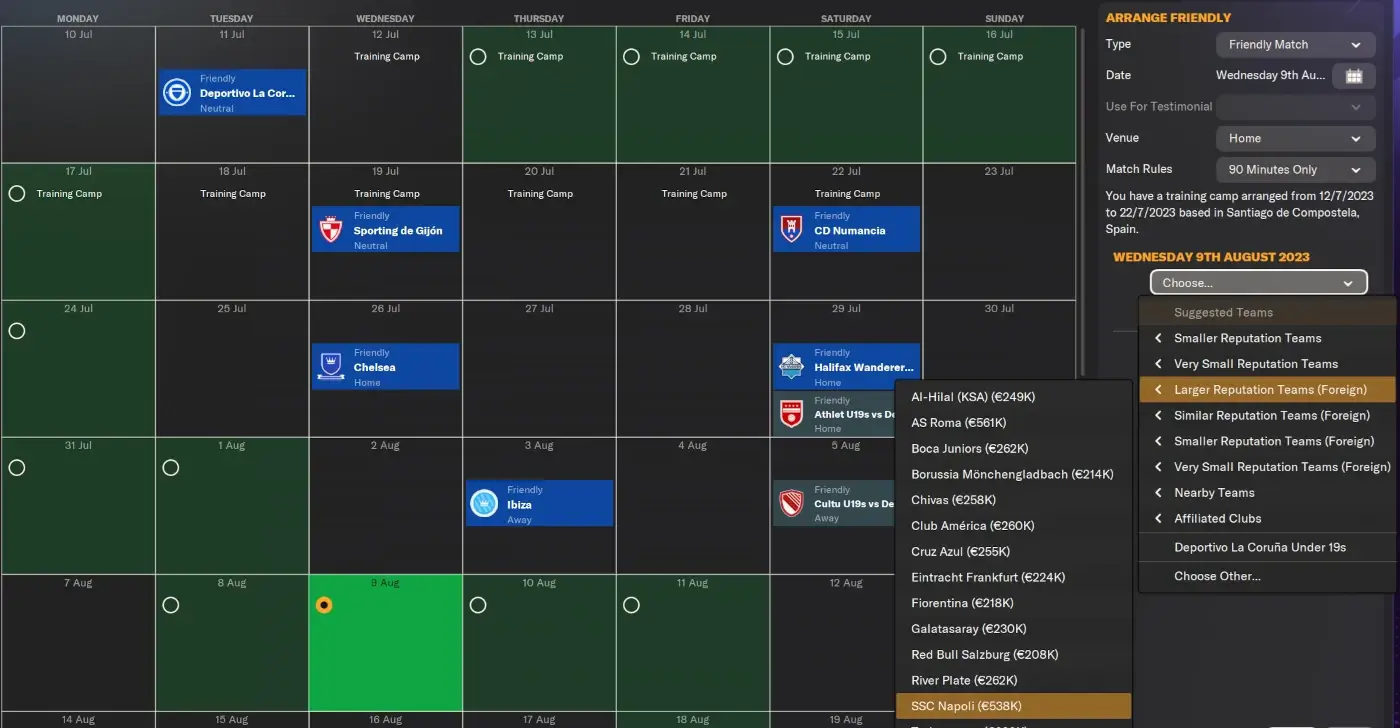Open the disabled Use For Testimonial dropdown
This screenshot has width=1400, height=728.
tap(1295, 107)
